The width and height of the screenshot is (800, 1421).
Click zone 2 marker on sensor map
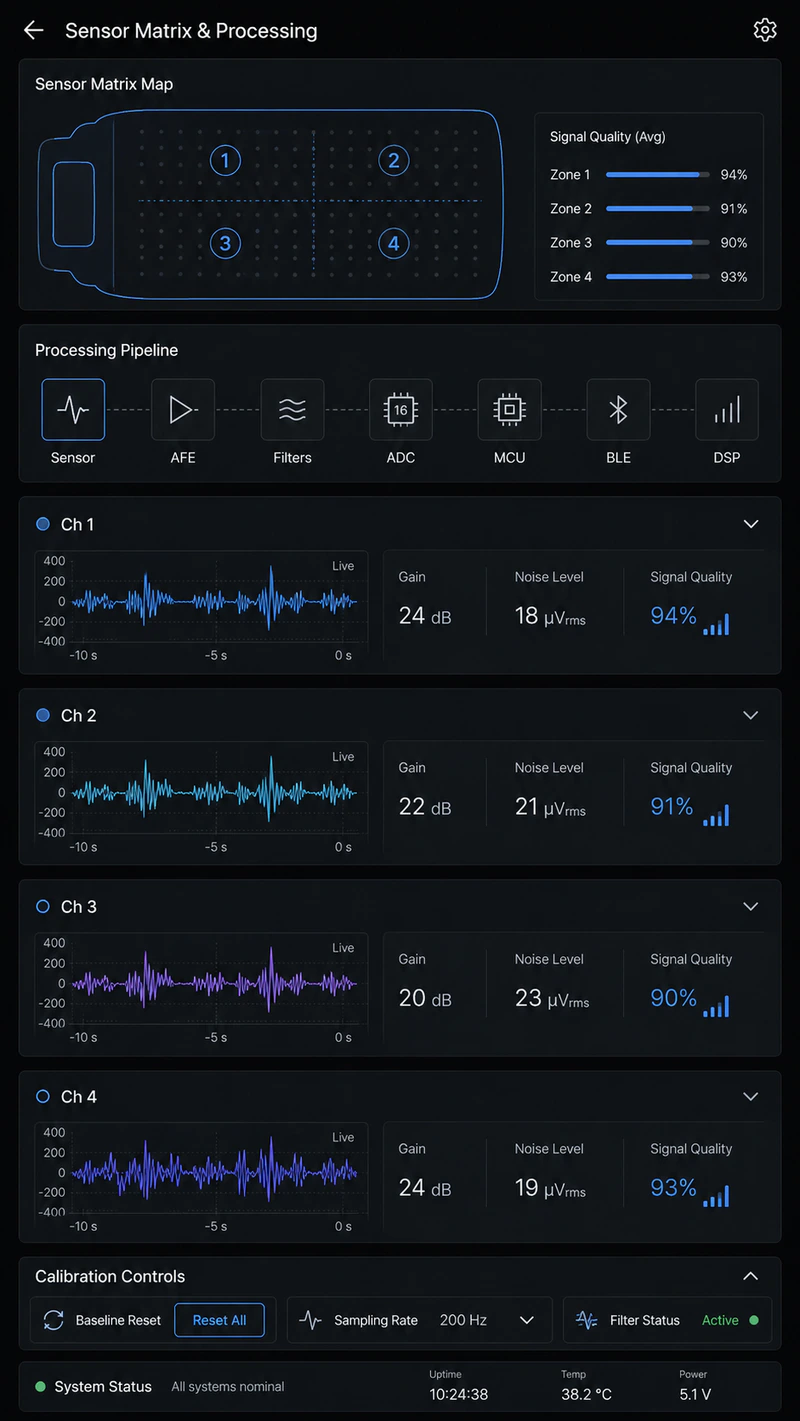tap(394, 160)
